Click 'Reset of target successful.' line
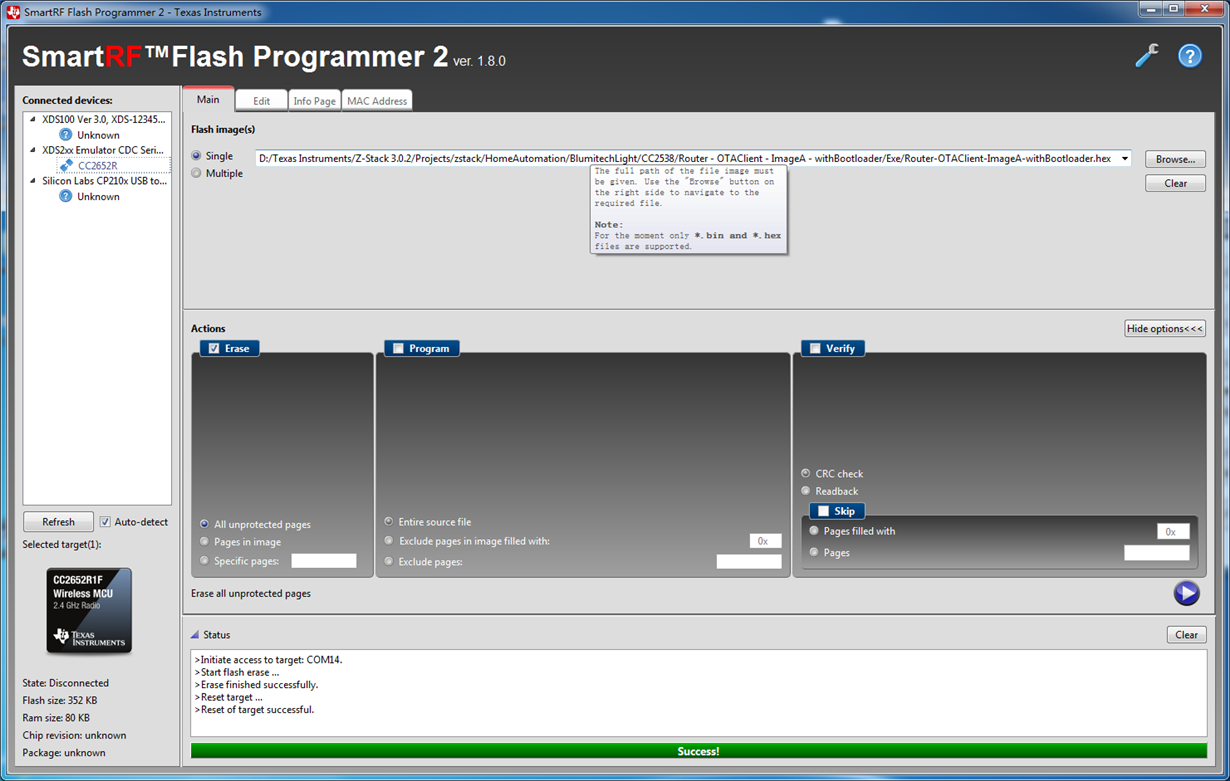This screenshot has height=781, width=1230. pyautogui.click(x=254, y=710)
